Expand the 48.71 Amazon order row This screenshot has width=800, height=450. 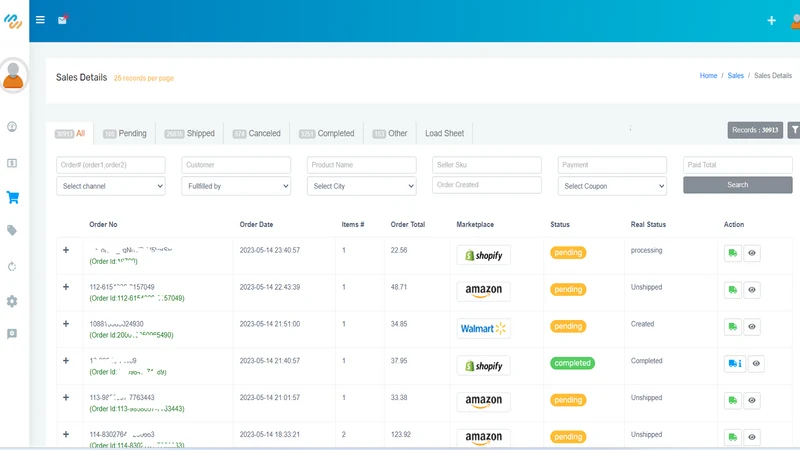pos(66,287)
